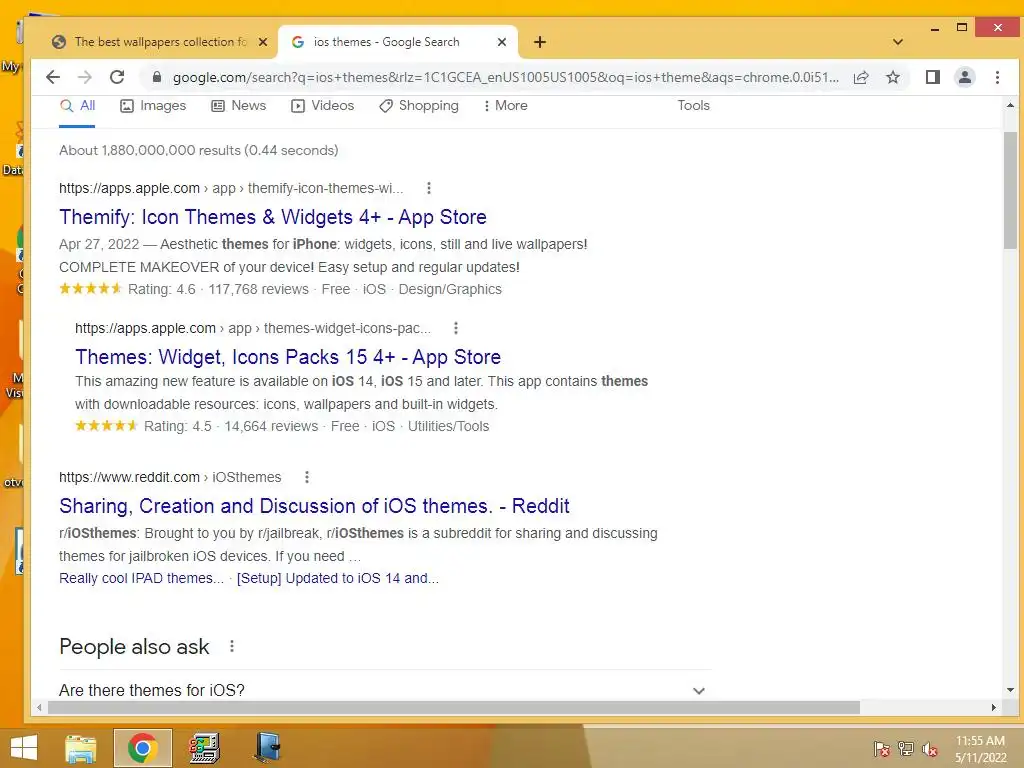Switch to Shopping results

click(x=419, y=106)
